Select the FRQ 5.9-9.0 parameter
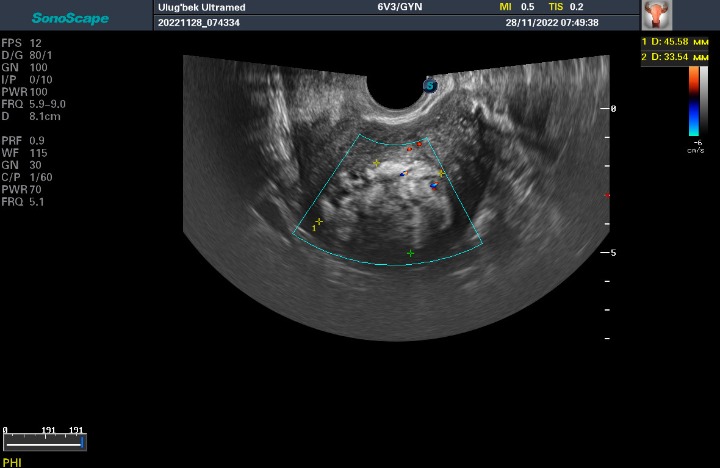Screen dimensions: 720x468 (x=33, y=104)
